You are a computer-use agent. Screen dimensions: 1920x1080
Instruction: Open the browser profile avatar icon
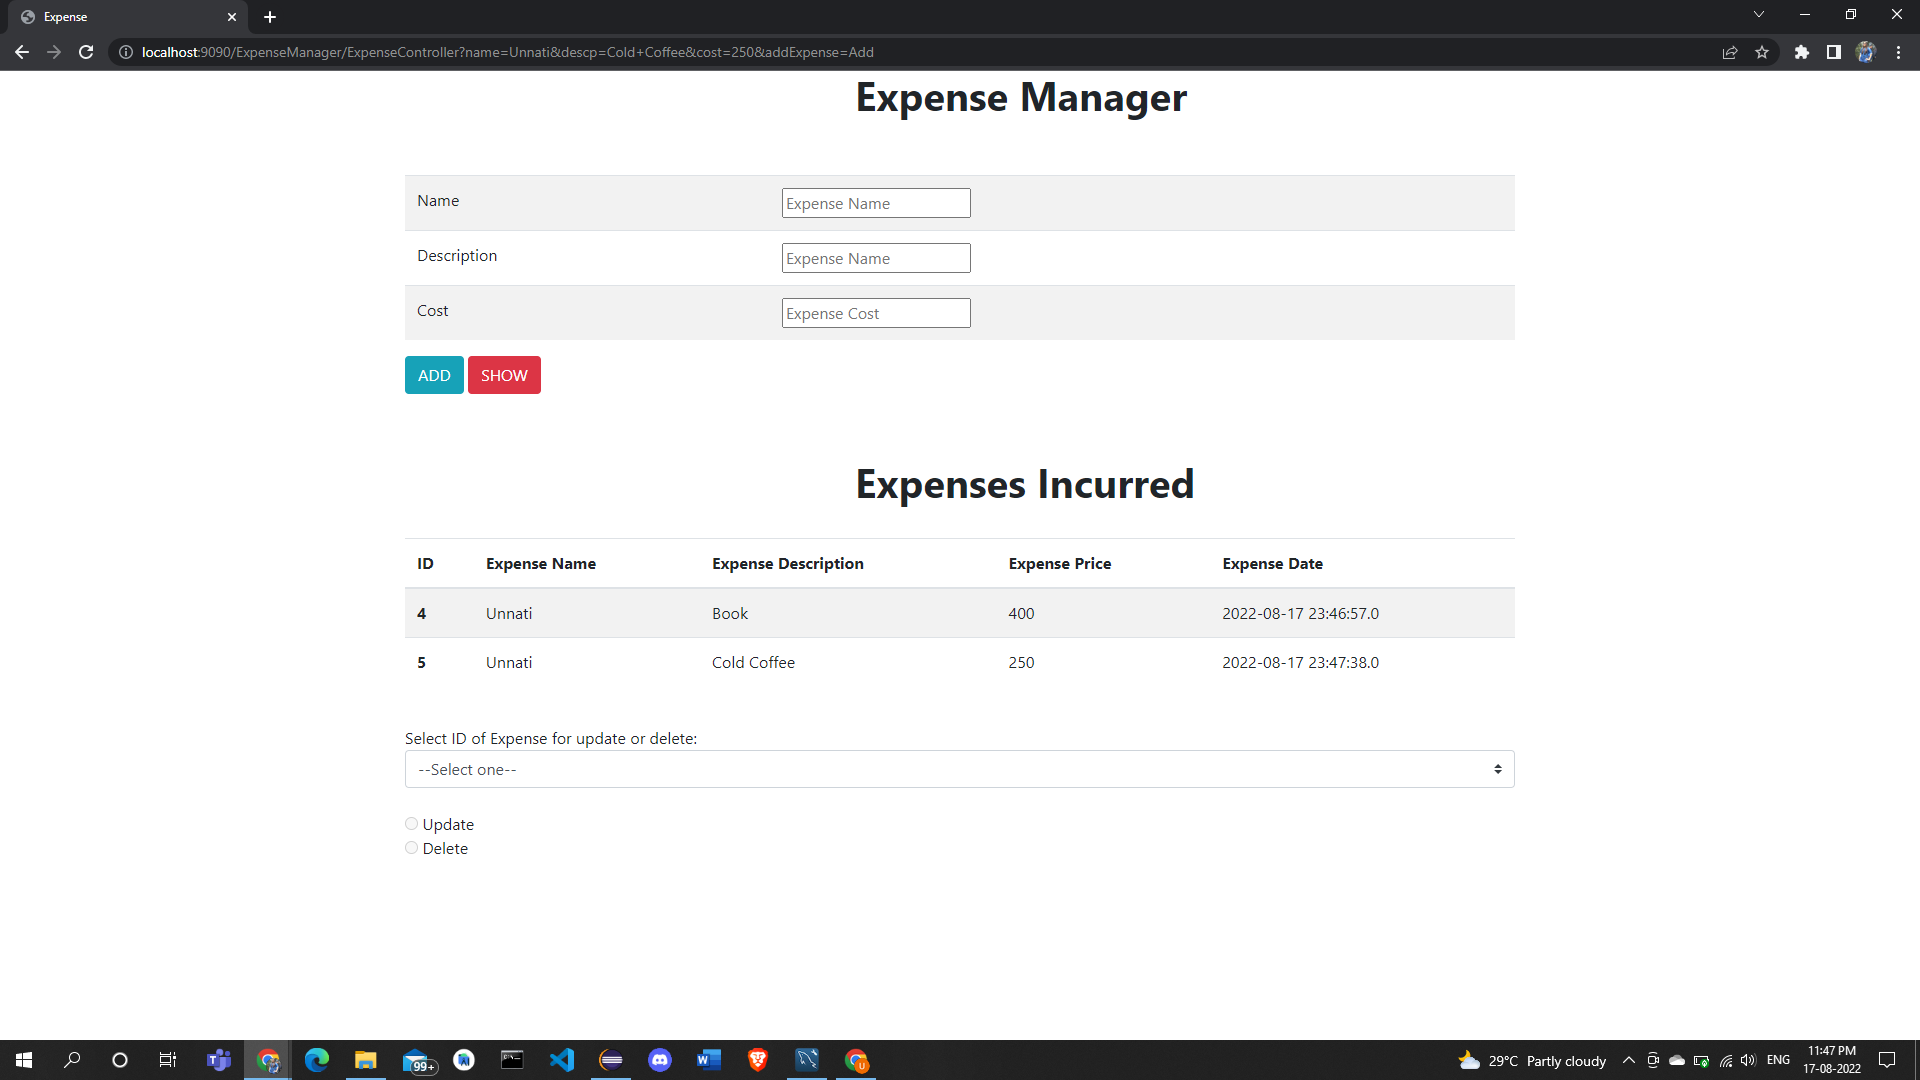point(1866,52)
